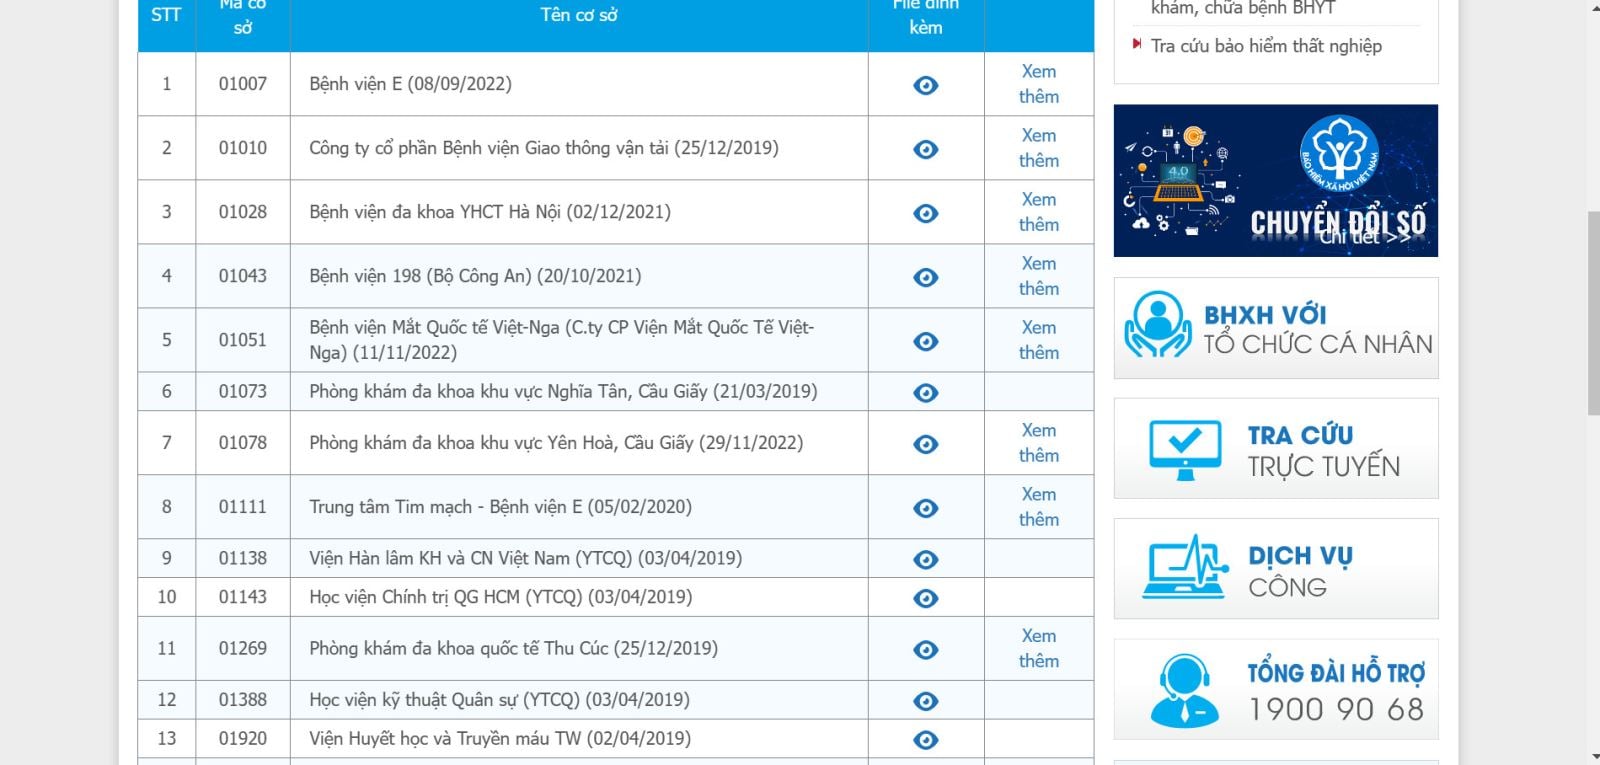Open attachment for Viện Hàn lâm KH và CN
Screen dimensions: 1600x765
coord(926,559)
